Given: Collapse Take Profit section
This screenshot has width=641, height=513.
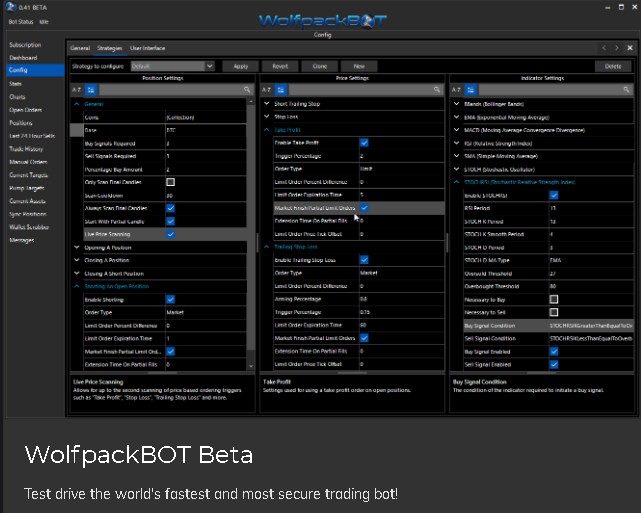Looking at the screenshot, I should click(x=267, y=130).
